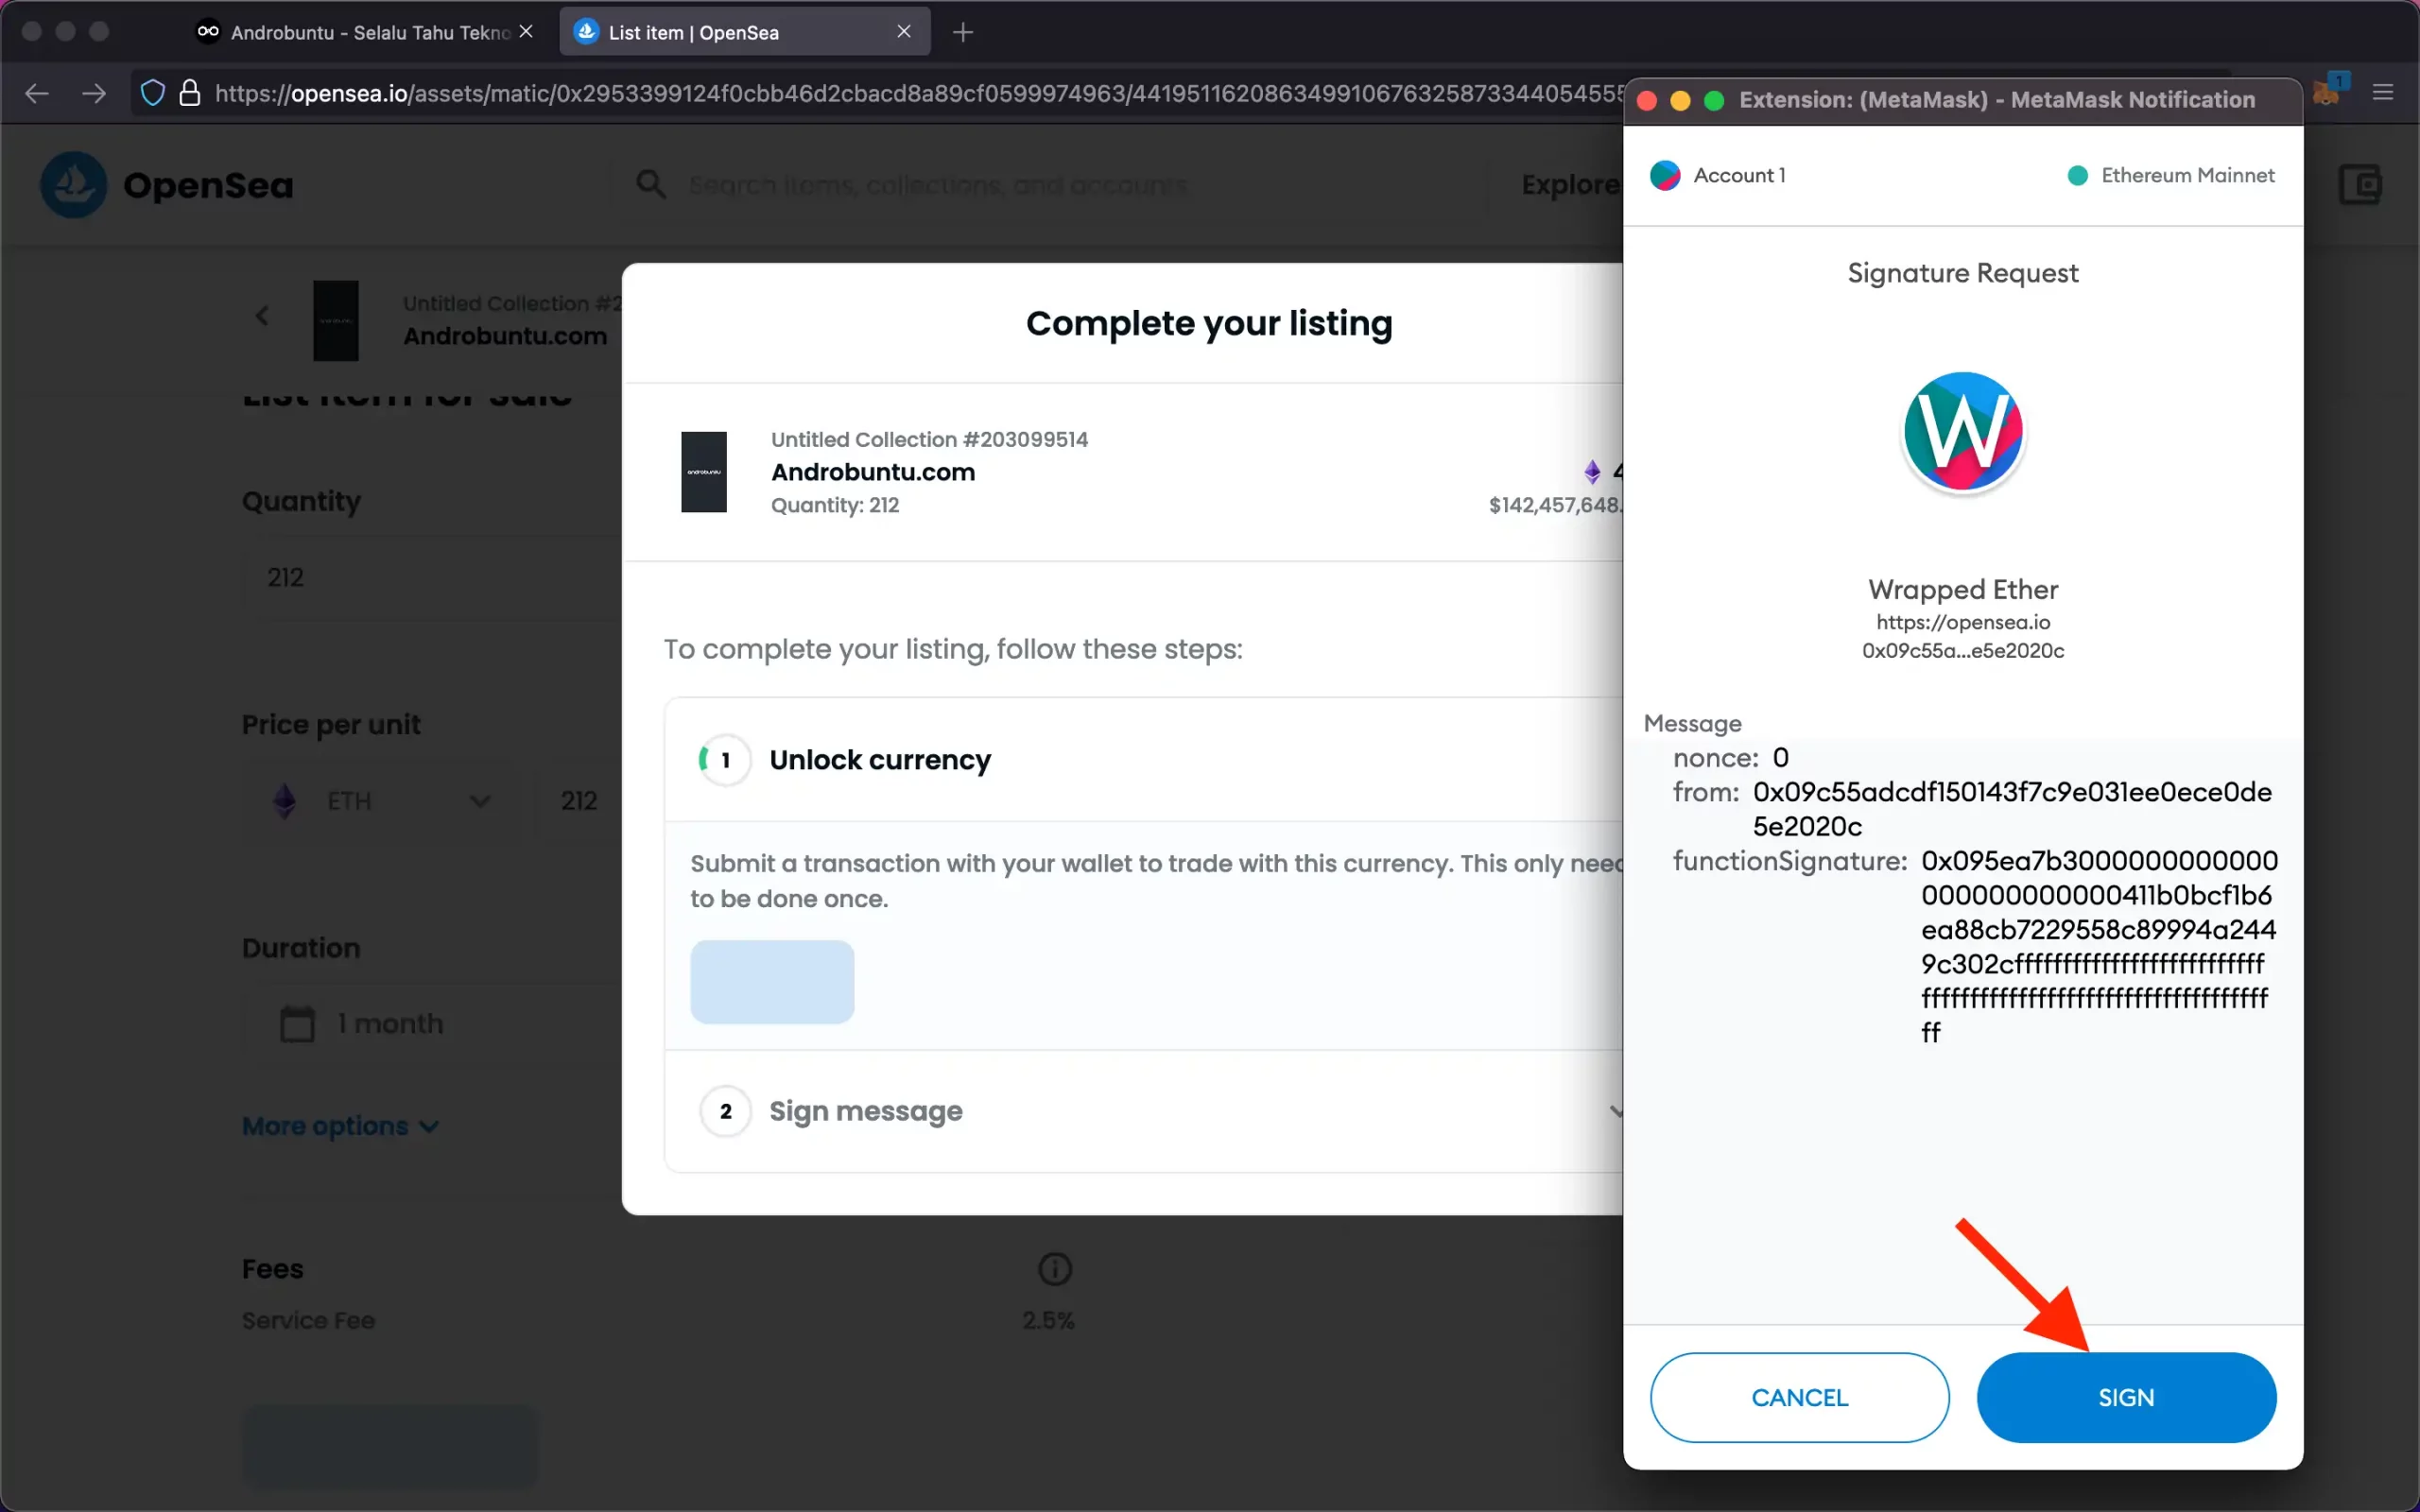Image resolution: width=2420 pixels, height=1512 pixels.
Task: Expand More options section
Action: pos(340,1126)
